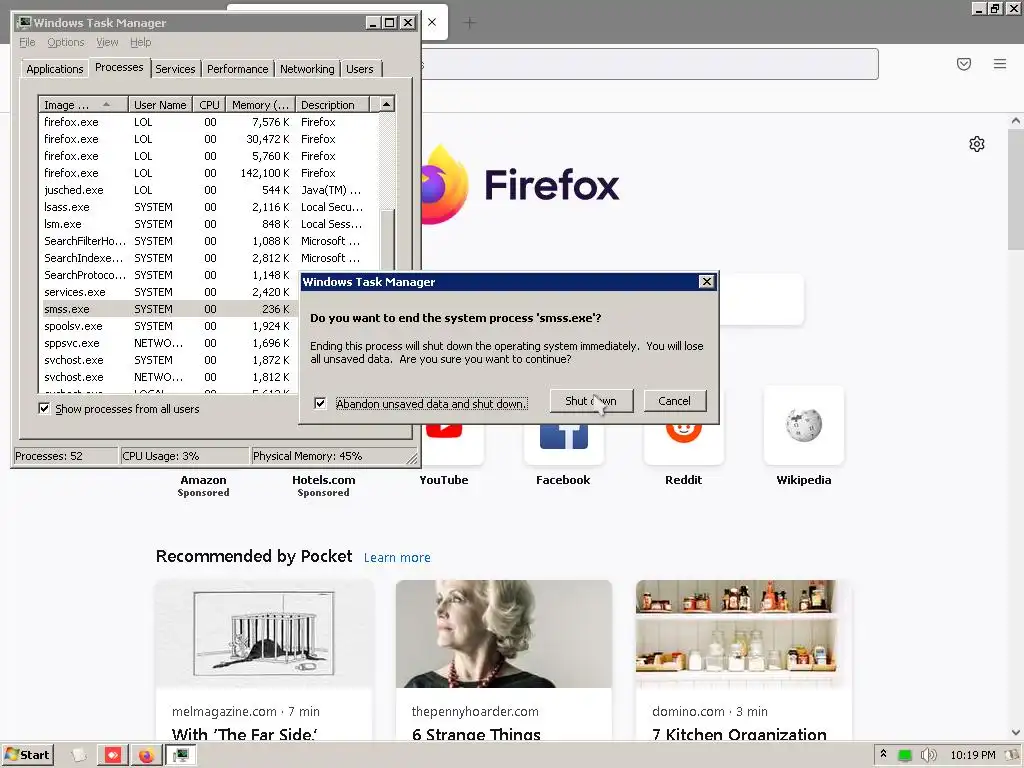Click the red taskbar application icon
Image resolution: width=1024 pixels, height=768 pixels.
[x=112, y=756]
